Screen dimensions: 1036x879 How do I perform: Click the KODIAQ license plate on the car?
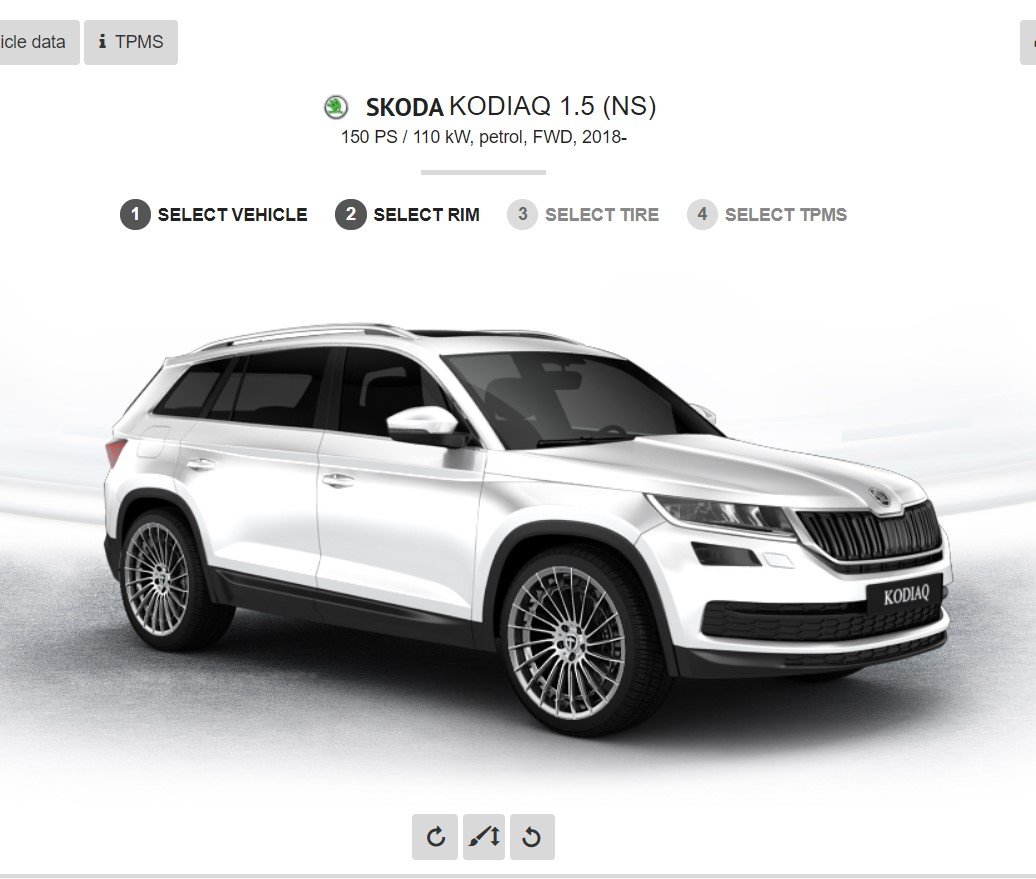pos(906,595)
